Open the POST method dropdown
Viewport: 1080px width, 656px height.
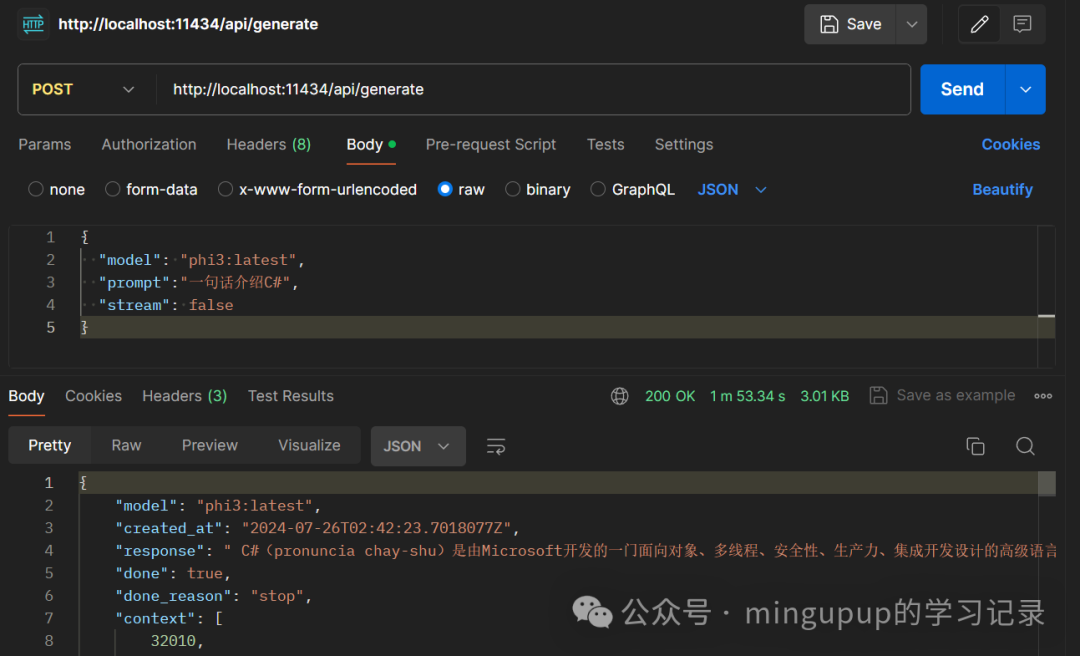pyautogui.click(x=84, y=89)
